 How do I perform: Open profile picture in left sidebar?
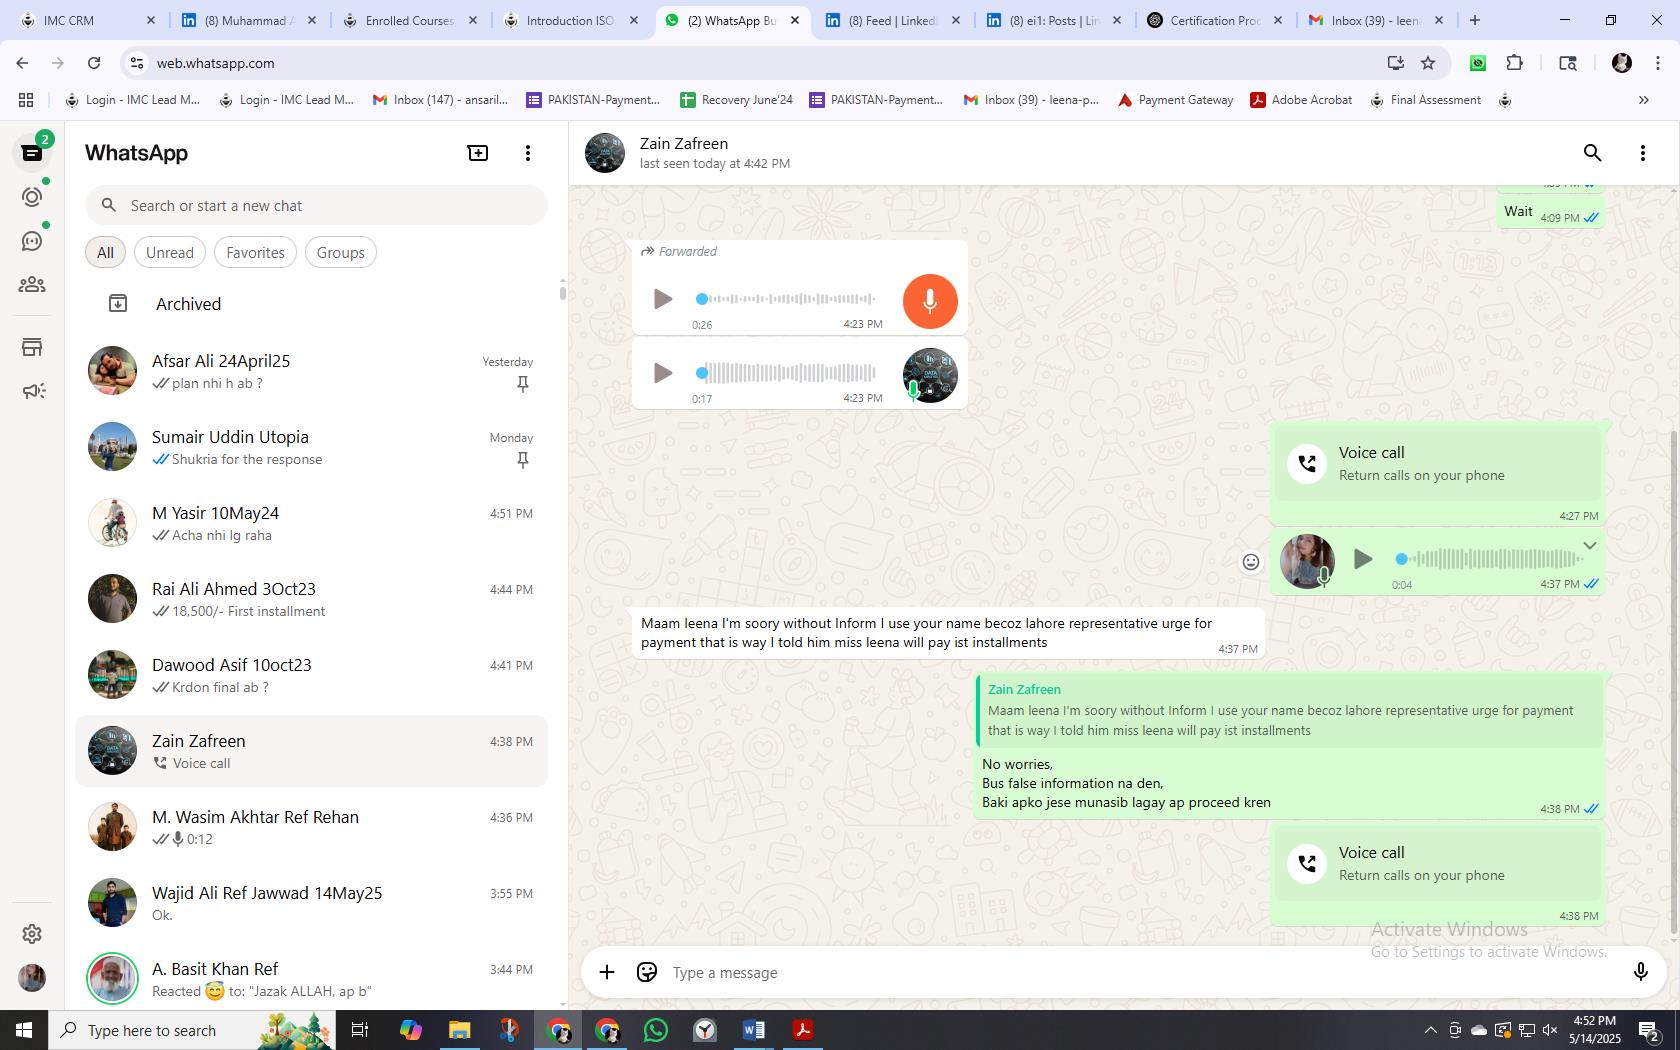32,978
